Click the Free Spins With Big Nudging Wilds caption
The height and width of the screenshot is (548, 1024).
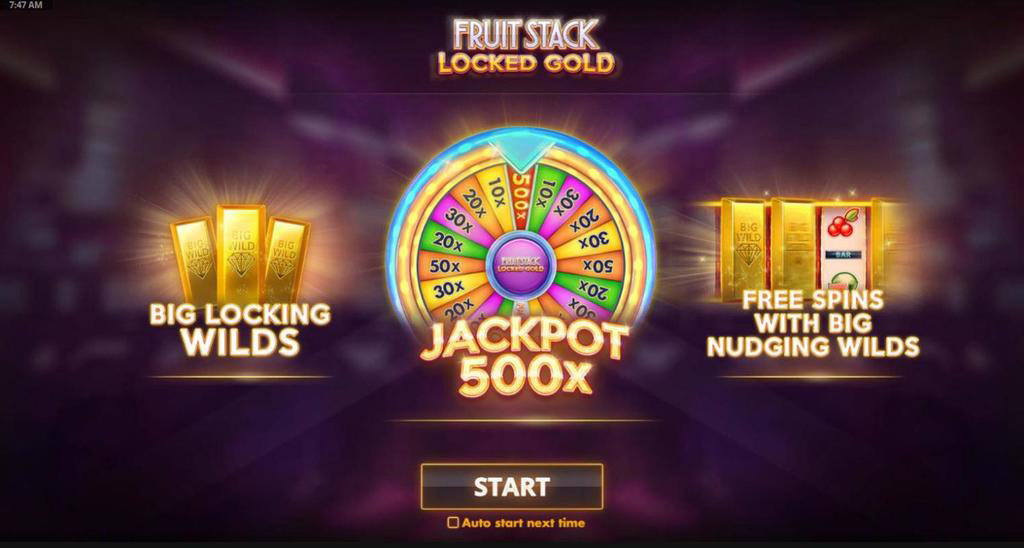click(x=812, y=323)
